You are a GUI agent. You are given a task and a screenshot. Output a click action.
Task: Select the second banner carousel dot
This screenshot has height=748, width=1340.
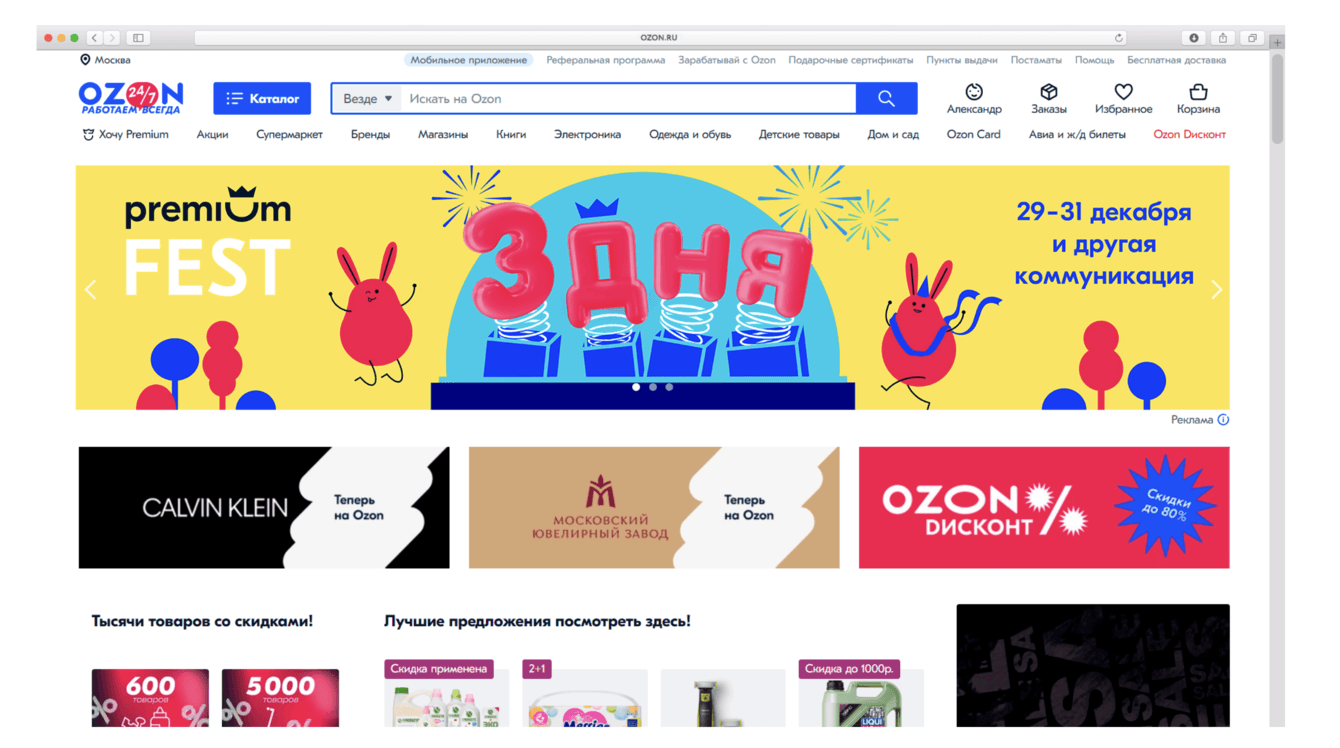(x=653, y=387)
